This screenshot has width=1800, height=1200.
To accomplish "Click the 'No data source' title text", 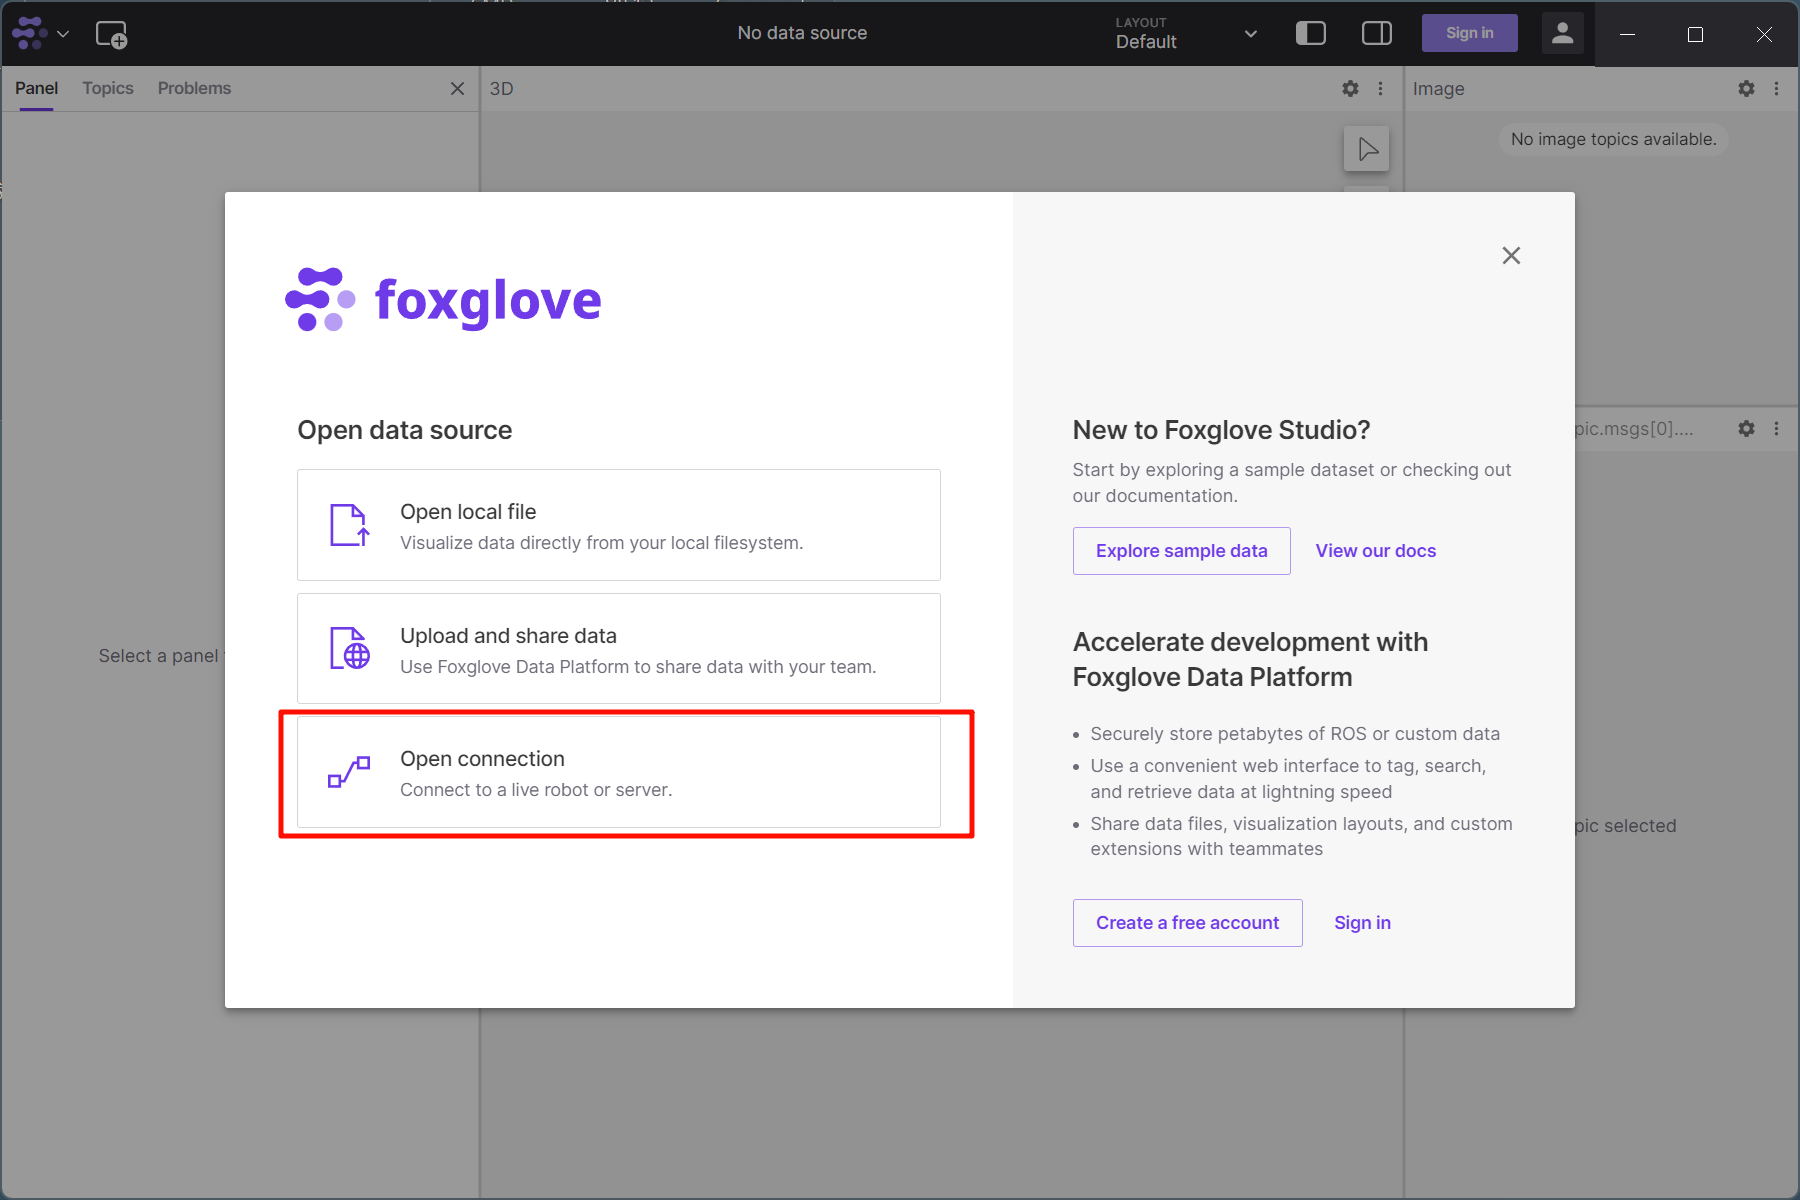I will click(802, 33).
